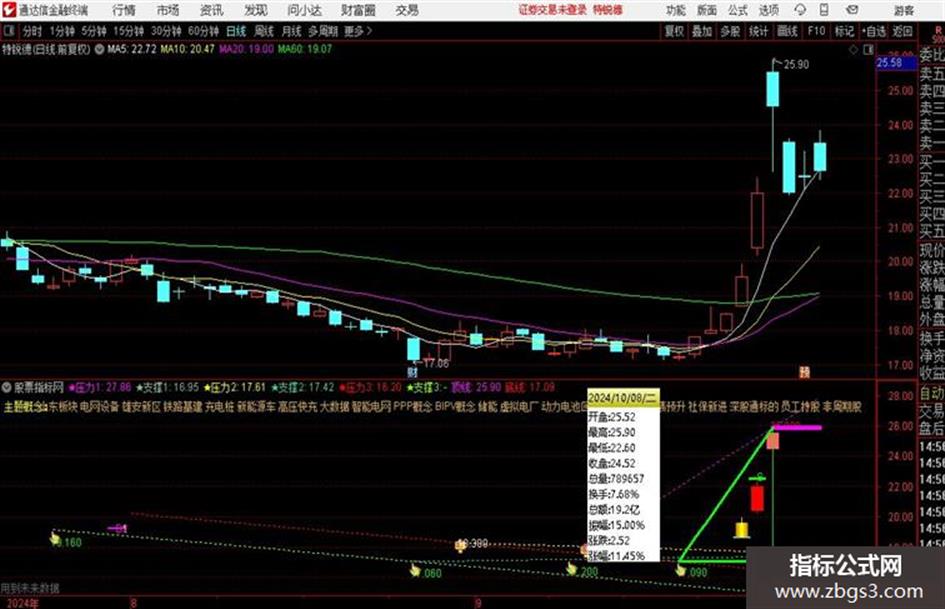Switch to 30分钟 period tab
This screenshot has width=945, height=609.
(166, 31)
